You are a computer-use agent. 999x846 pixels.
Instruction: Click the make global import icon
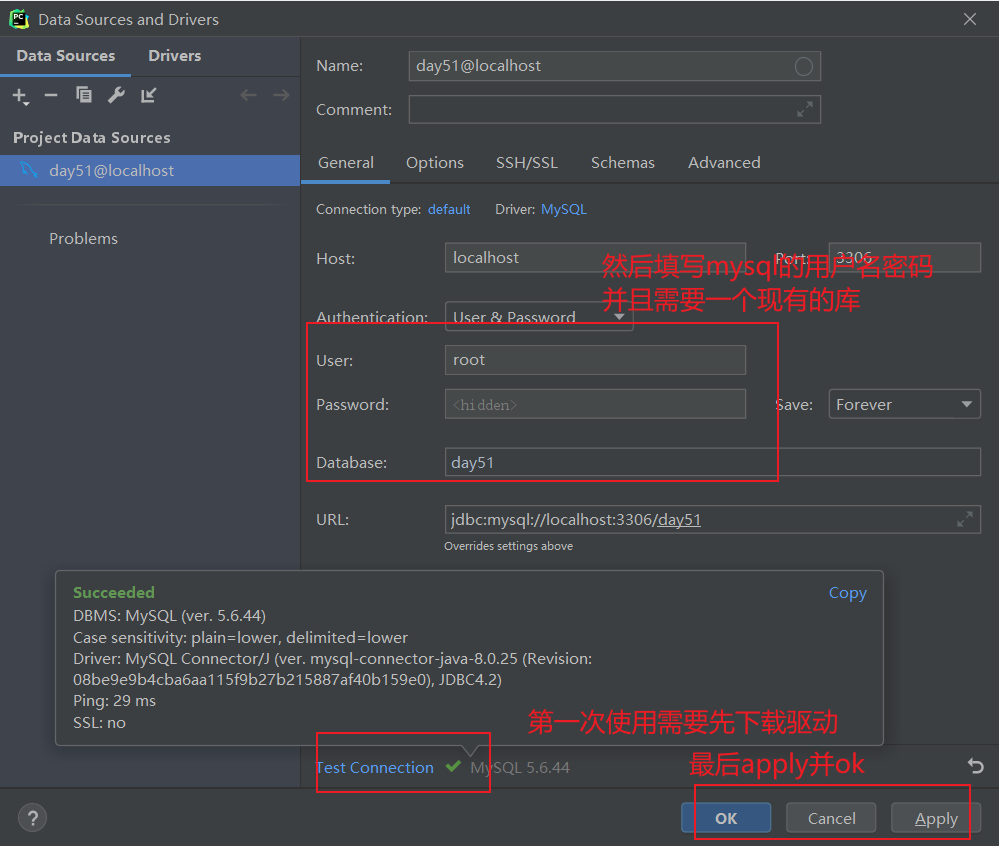pos(148,96)
